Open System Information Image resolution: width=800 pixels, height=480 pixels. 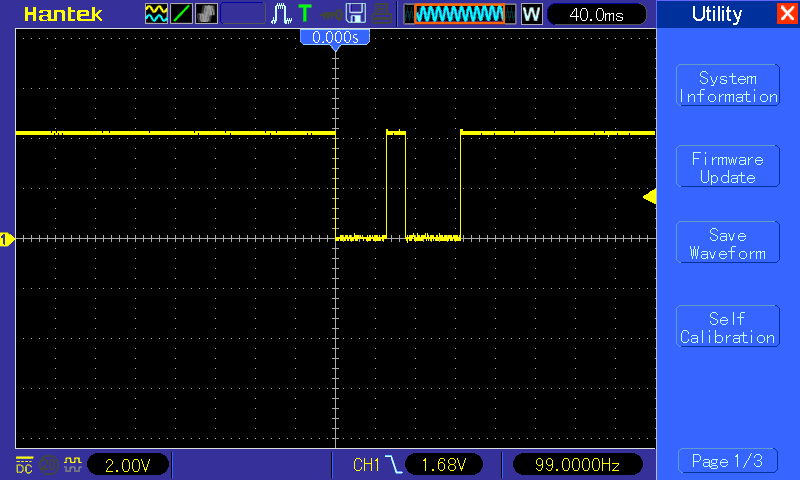[728, 85]
